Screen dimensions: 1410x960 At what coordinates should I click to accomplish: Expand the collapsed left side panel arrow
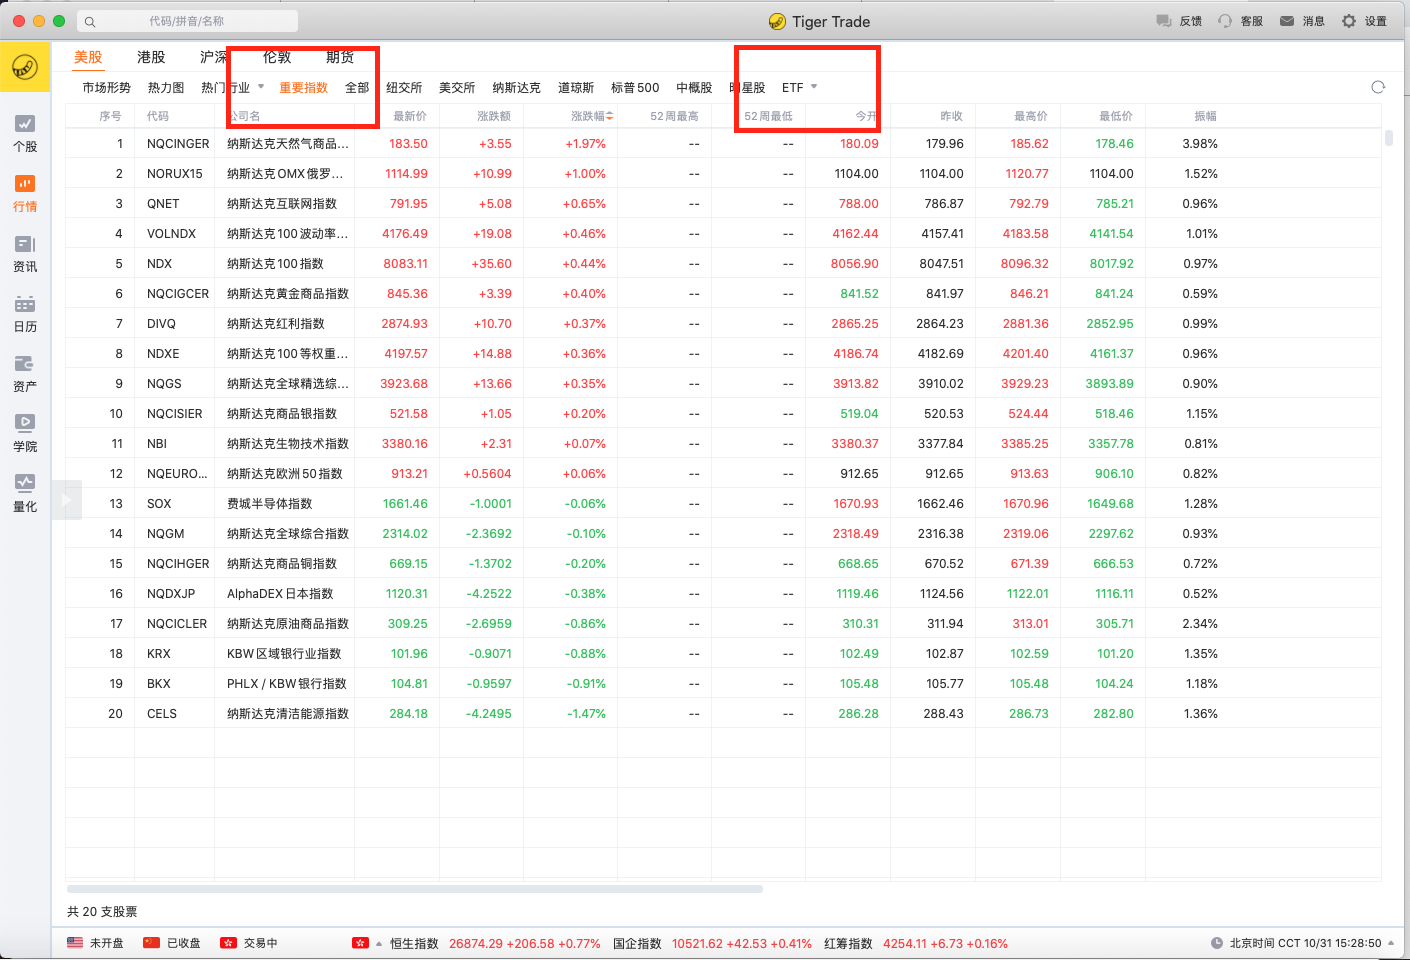tap(66, 499)
